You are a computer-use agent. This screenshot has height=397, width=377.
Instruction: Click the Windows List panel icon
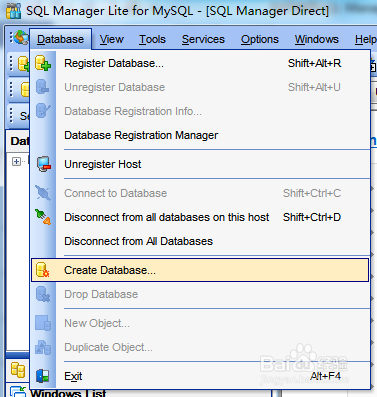point(18,391)
